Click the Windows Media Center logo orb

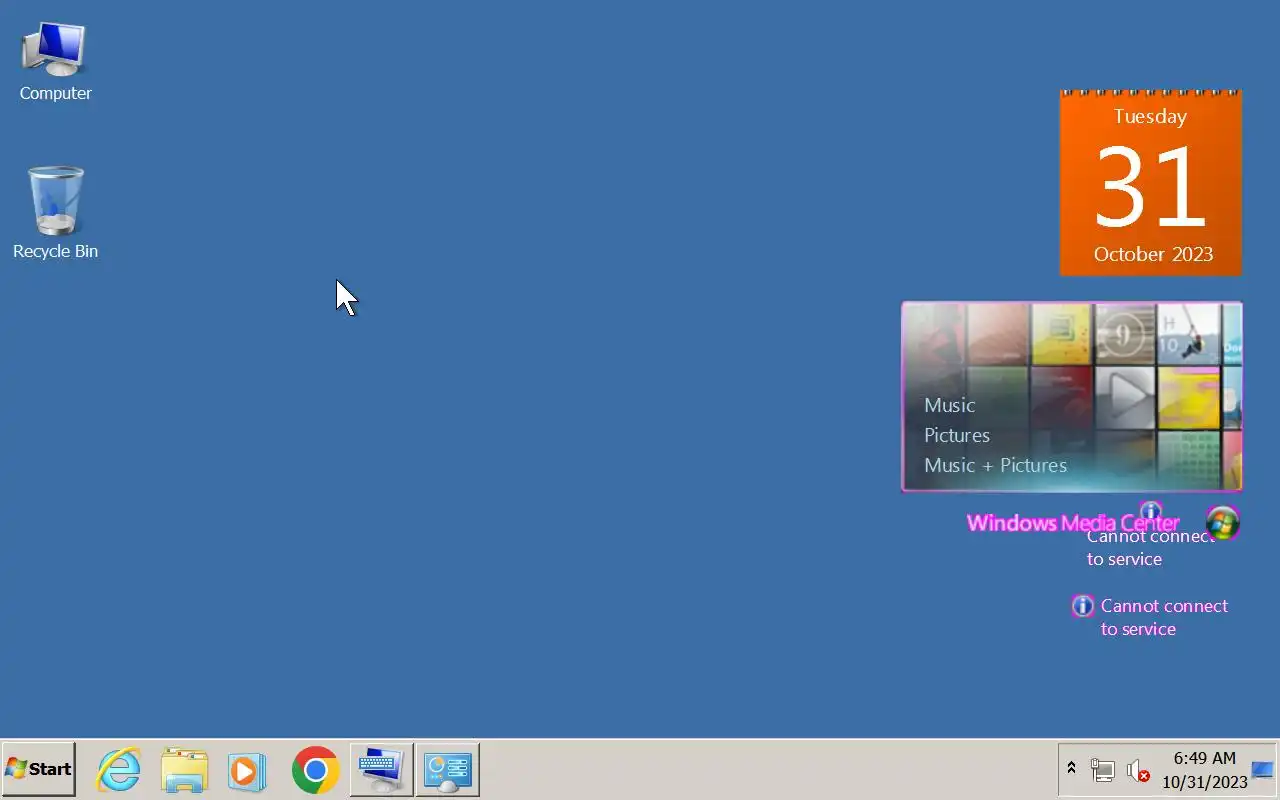point(1222,522)
